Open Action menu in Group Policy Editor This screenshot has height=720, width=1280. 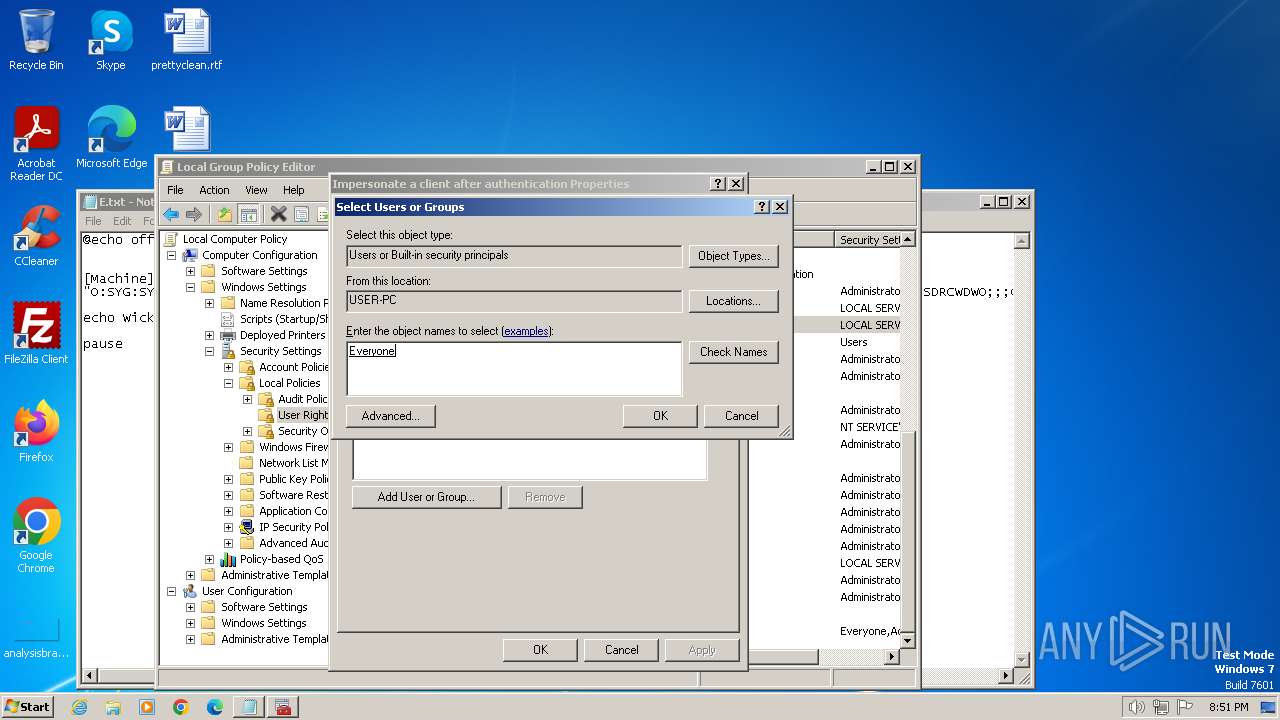[x=214, y=190]
